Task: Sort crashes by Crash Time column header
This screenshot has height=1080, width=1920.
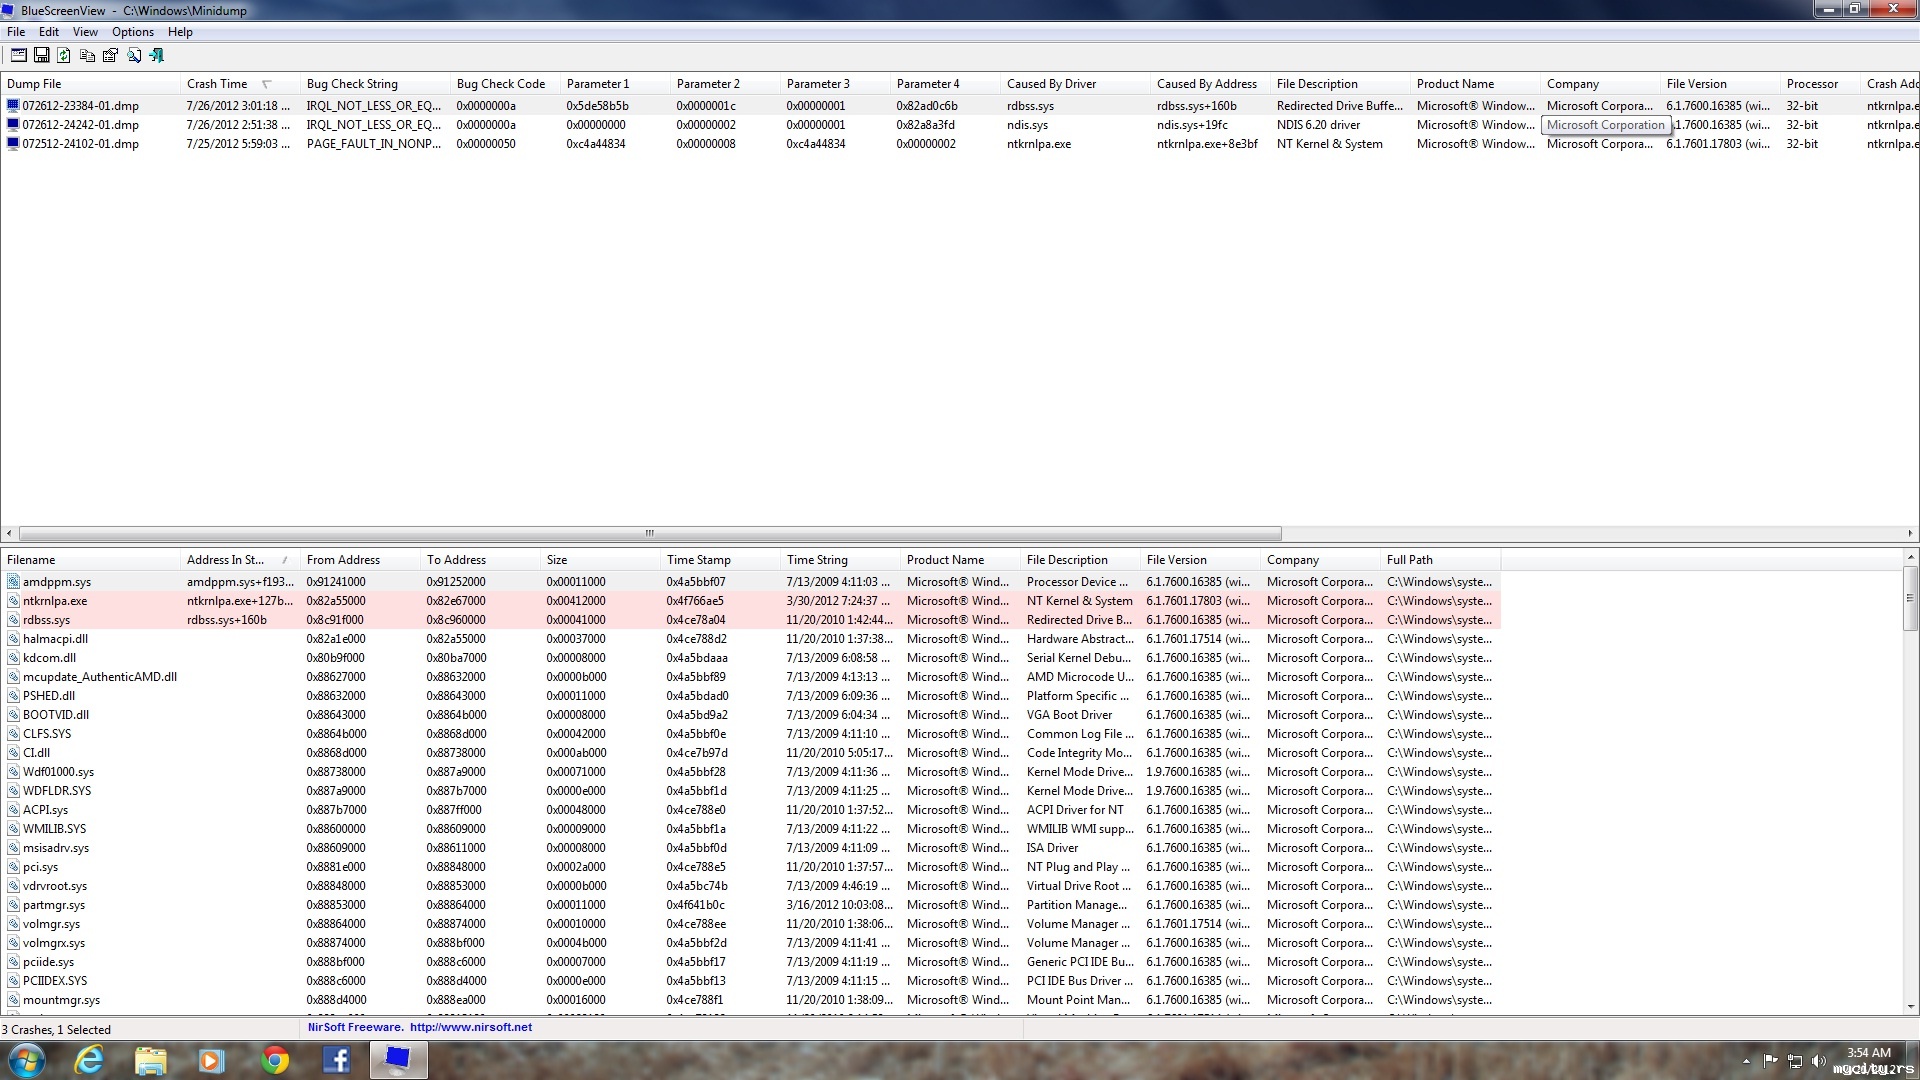Action: point(217,84)
